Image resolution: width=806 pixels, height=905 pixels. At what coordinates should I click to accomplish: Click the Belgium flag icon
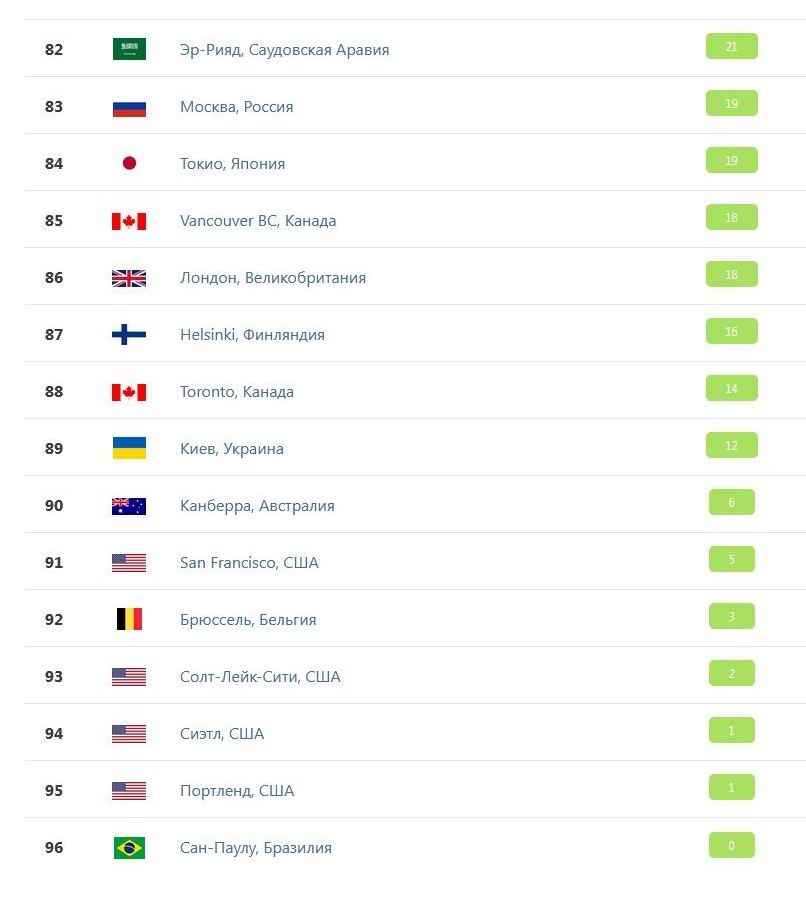[x=129, y=620]
